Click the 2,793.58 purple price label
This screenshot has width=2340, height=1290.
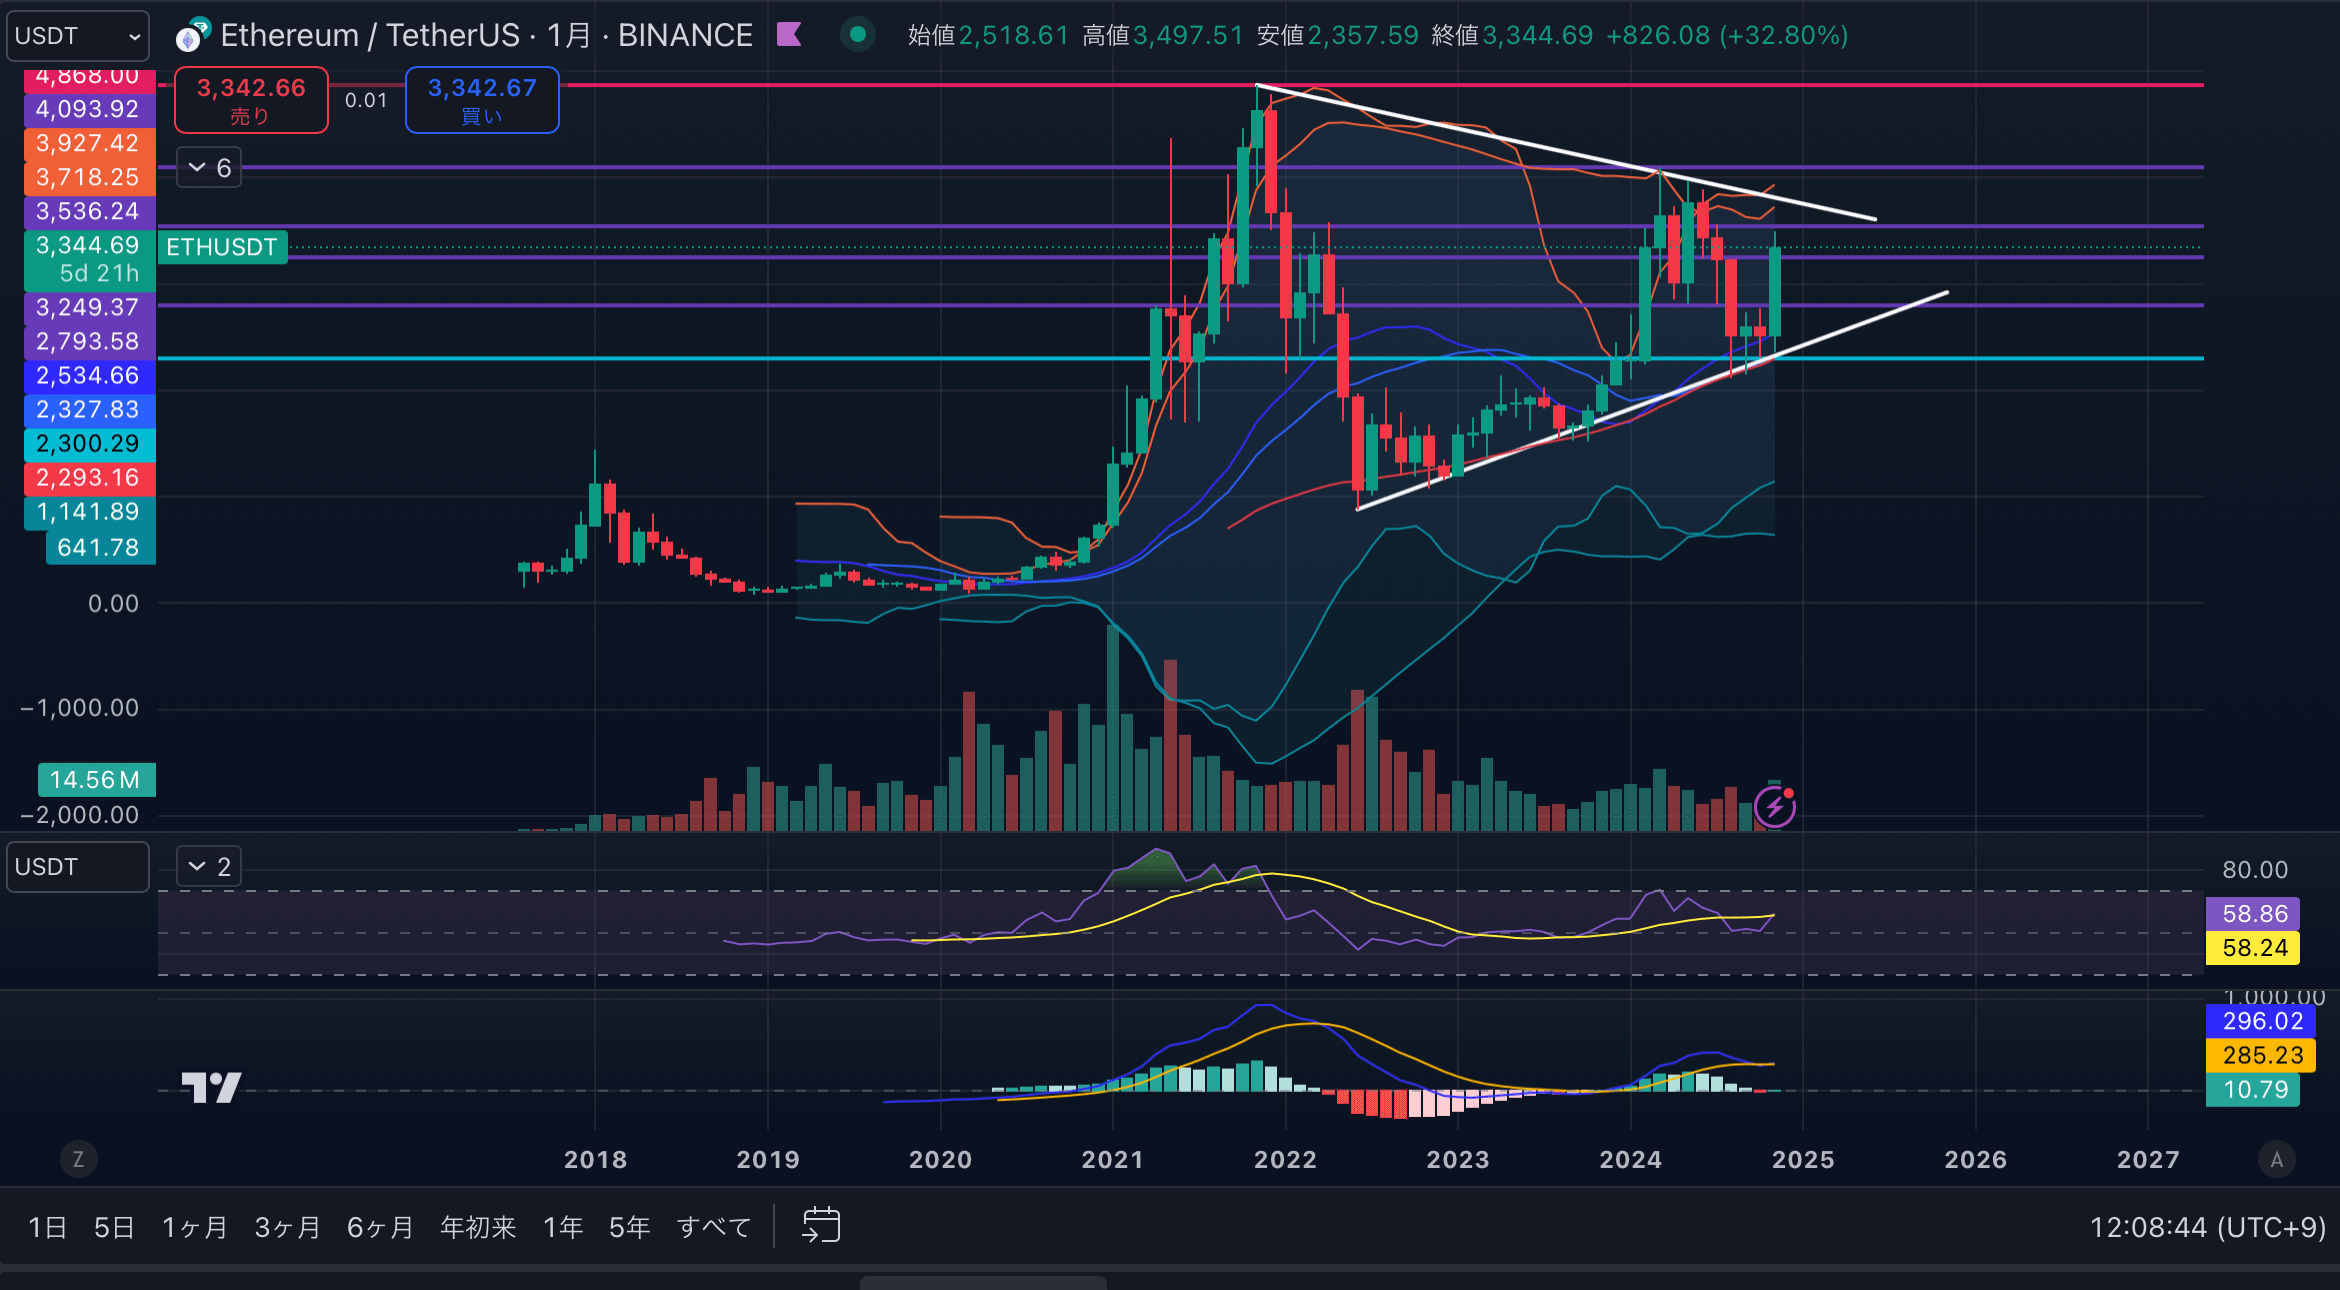(89, 341)
